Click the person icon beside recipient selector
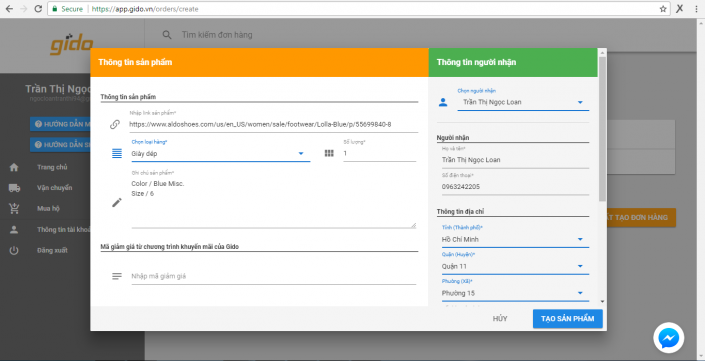Viewport: 705px width, 361px height. 443,103
